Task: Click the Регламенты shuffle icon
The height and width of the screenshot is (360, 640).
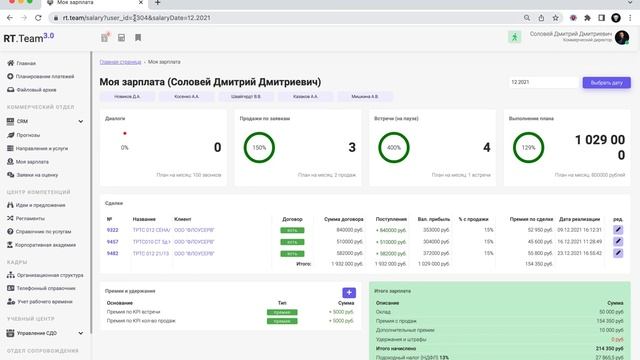Action: (10, 218)
